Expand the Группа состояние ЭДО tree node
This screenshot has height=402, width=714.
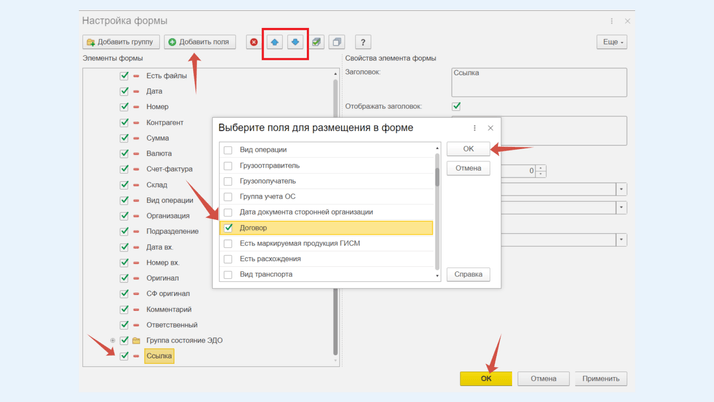(x=113, y=341)
